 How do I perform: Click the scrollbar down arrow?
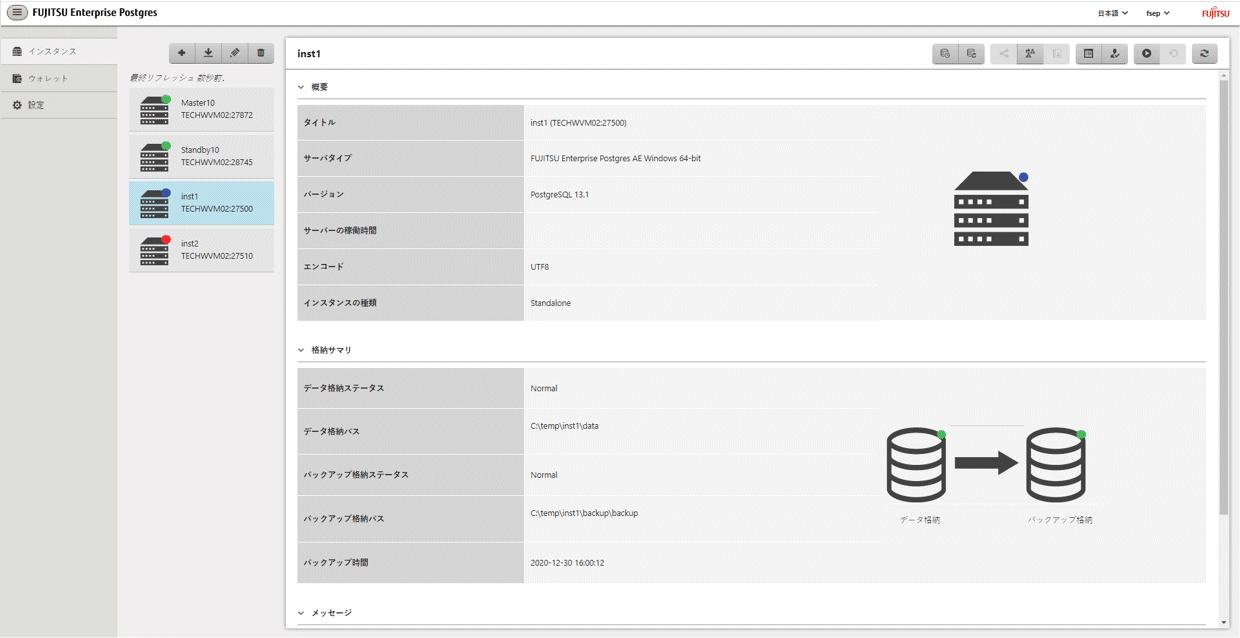click(1224, 623)
